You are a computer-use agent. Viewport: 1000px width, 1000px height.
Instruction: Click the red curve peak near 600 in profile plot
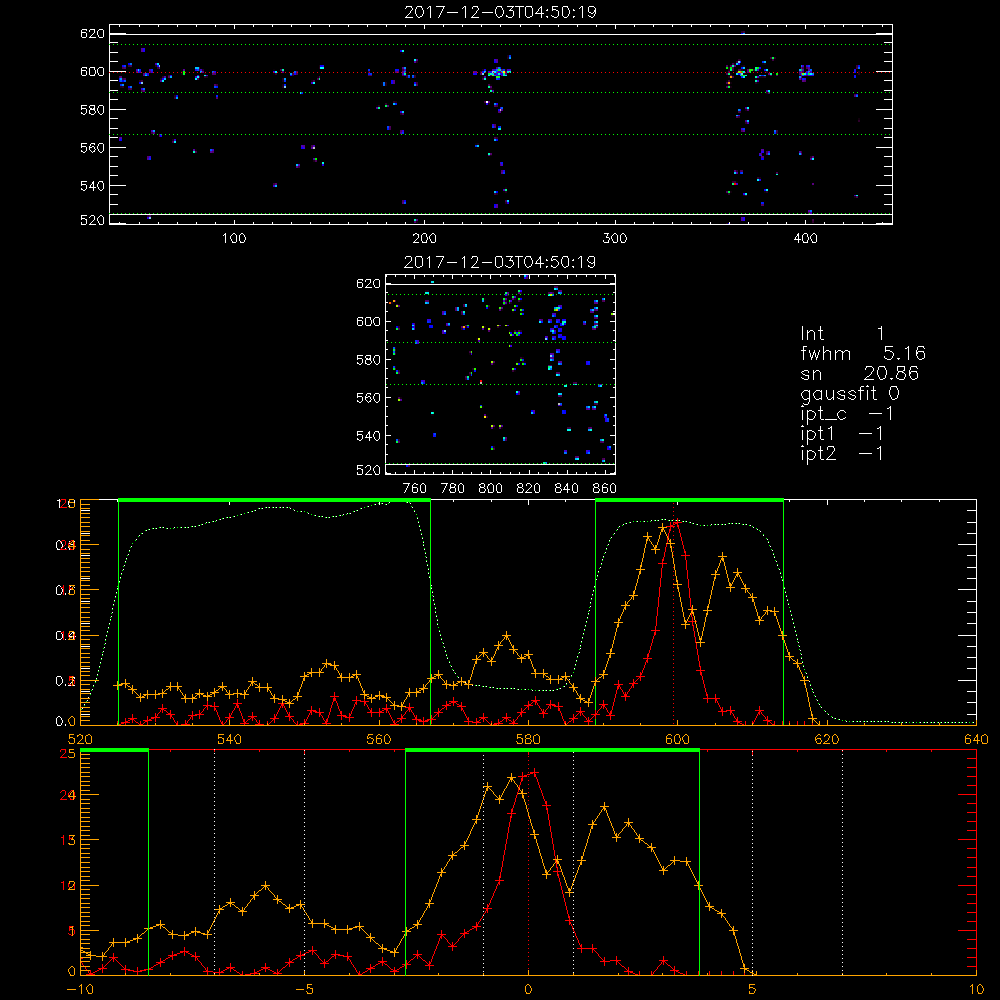677,522
